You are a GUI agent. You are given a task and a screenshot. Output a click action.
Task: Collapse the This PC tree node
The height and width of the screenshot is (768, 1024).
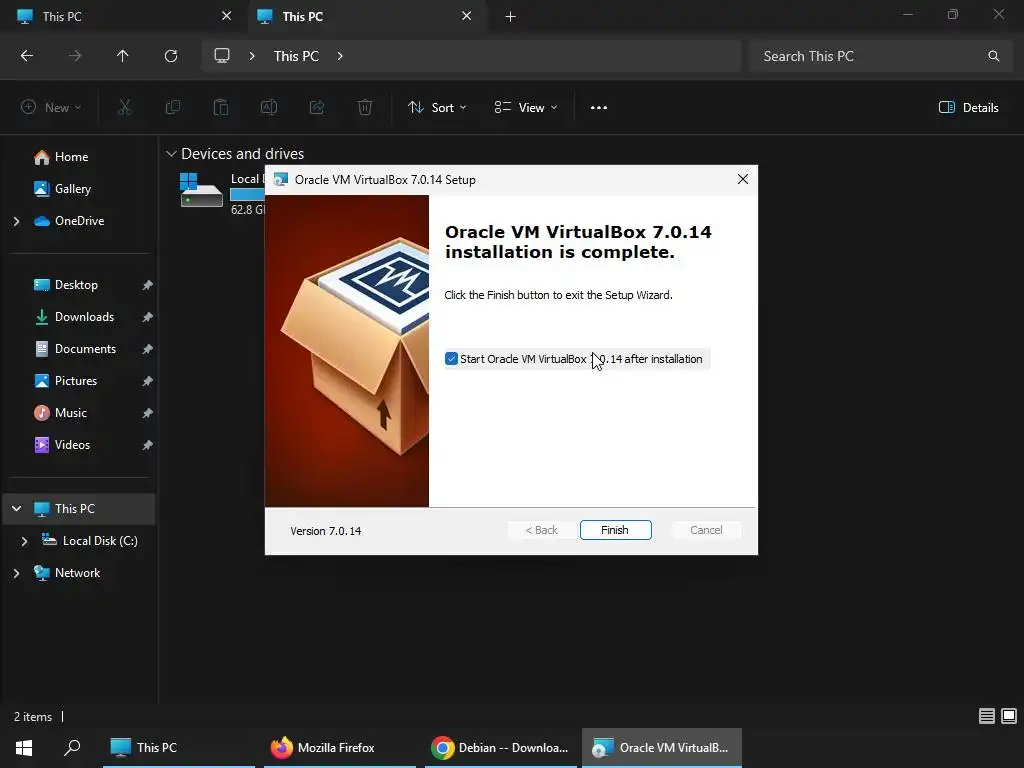coord(16,509)
